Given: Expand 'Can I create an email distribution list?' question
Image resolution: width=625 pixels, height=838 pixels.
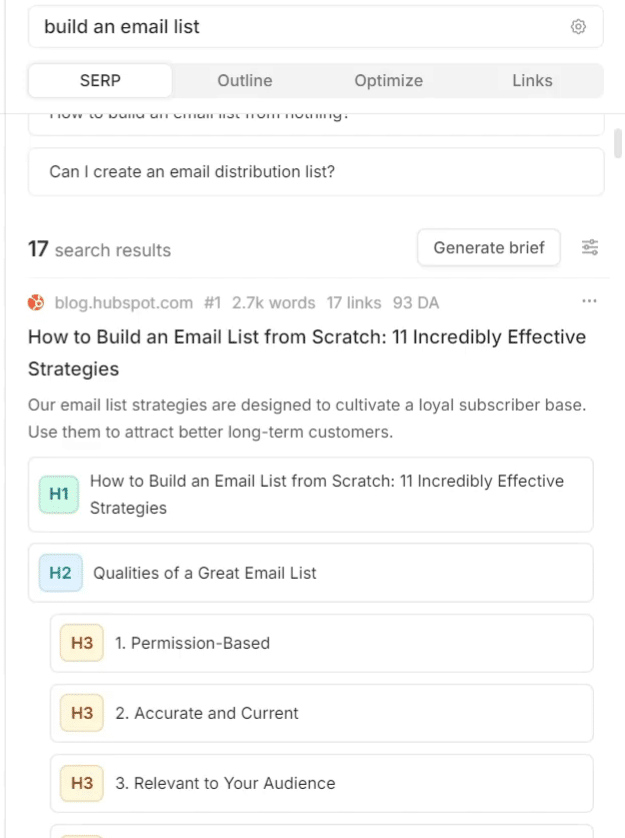Looking at the screenshot, I should [x=316, y=172].
